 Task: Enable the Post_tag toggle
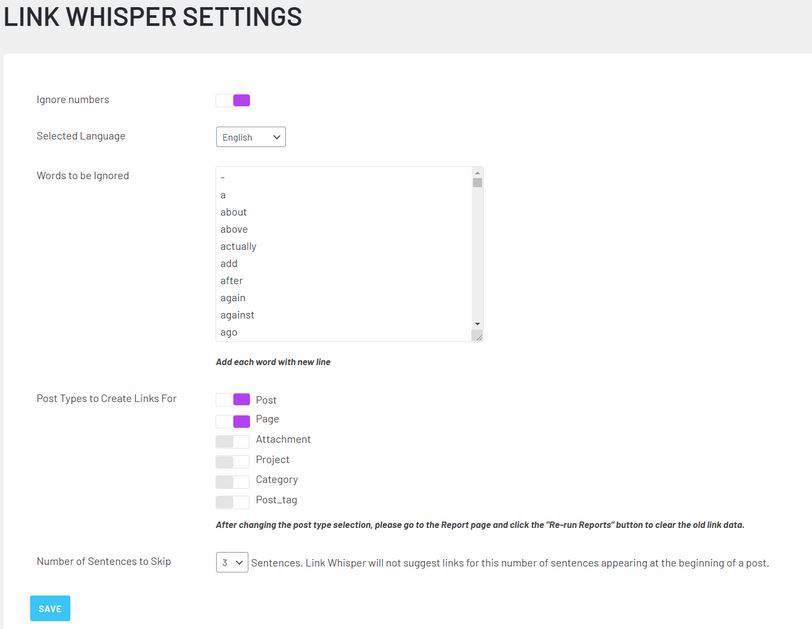pyautogui.click(x=233, y=502)
